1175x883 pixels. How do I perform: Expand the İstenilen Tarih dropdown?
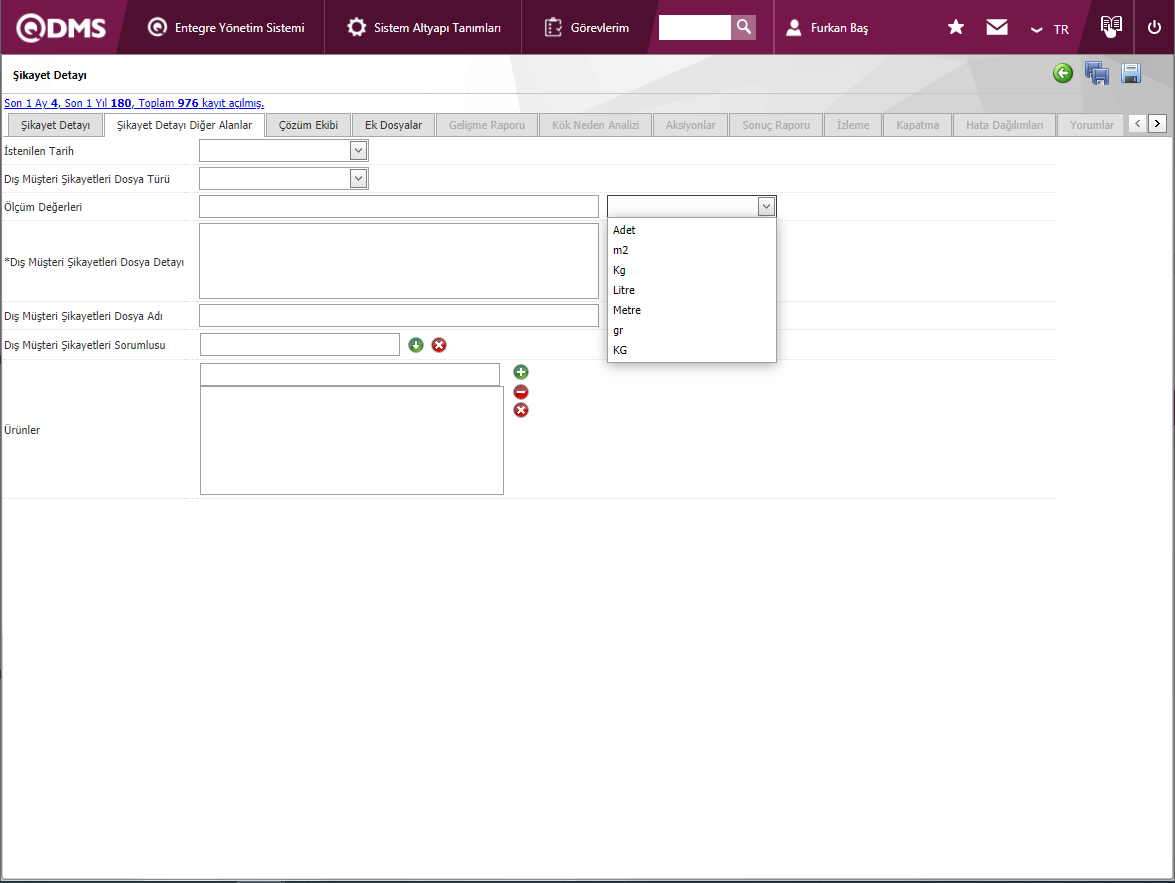pos(358,151)
